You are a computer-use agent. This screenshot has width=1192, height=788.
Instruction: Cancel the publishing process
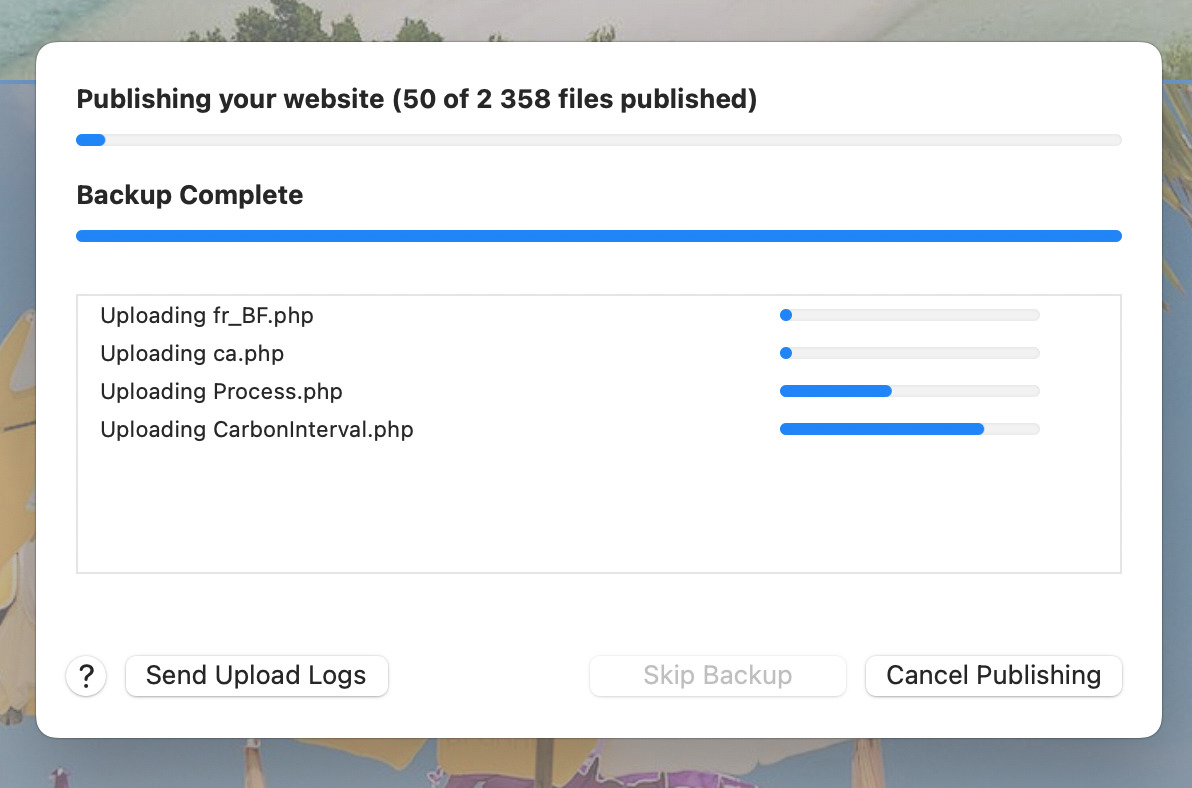tap(993, 676)
